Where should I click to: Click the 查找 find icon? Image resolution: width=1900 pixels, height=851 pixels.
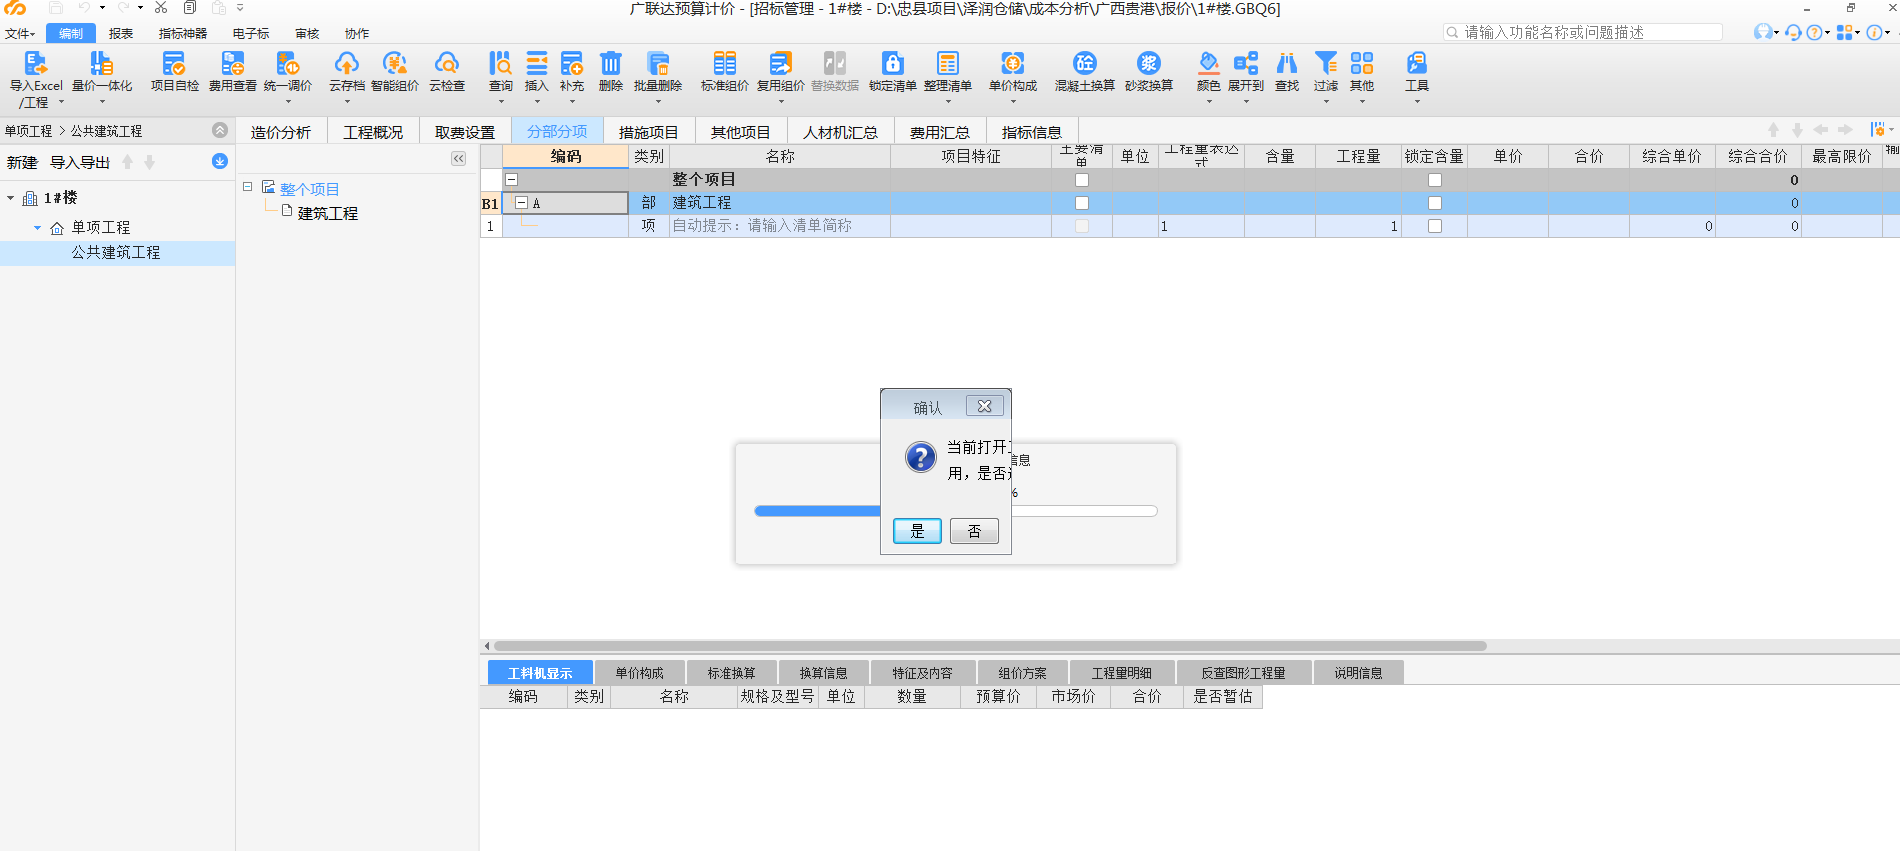[x=1287, y=64]
